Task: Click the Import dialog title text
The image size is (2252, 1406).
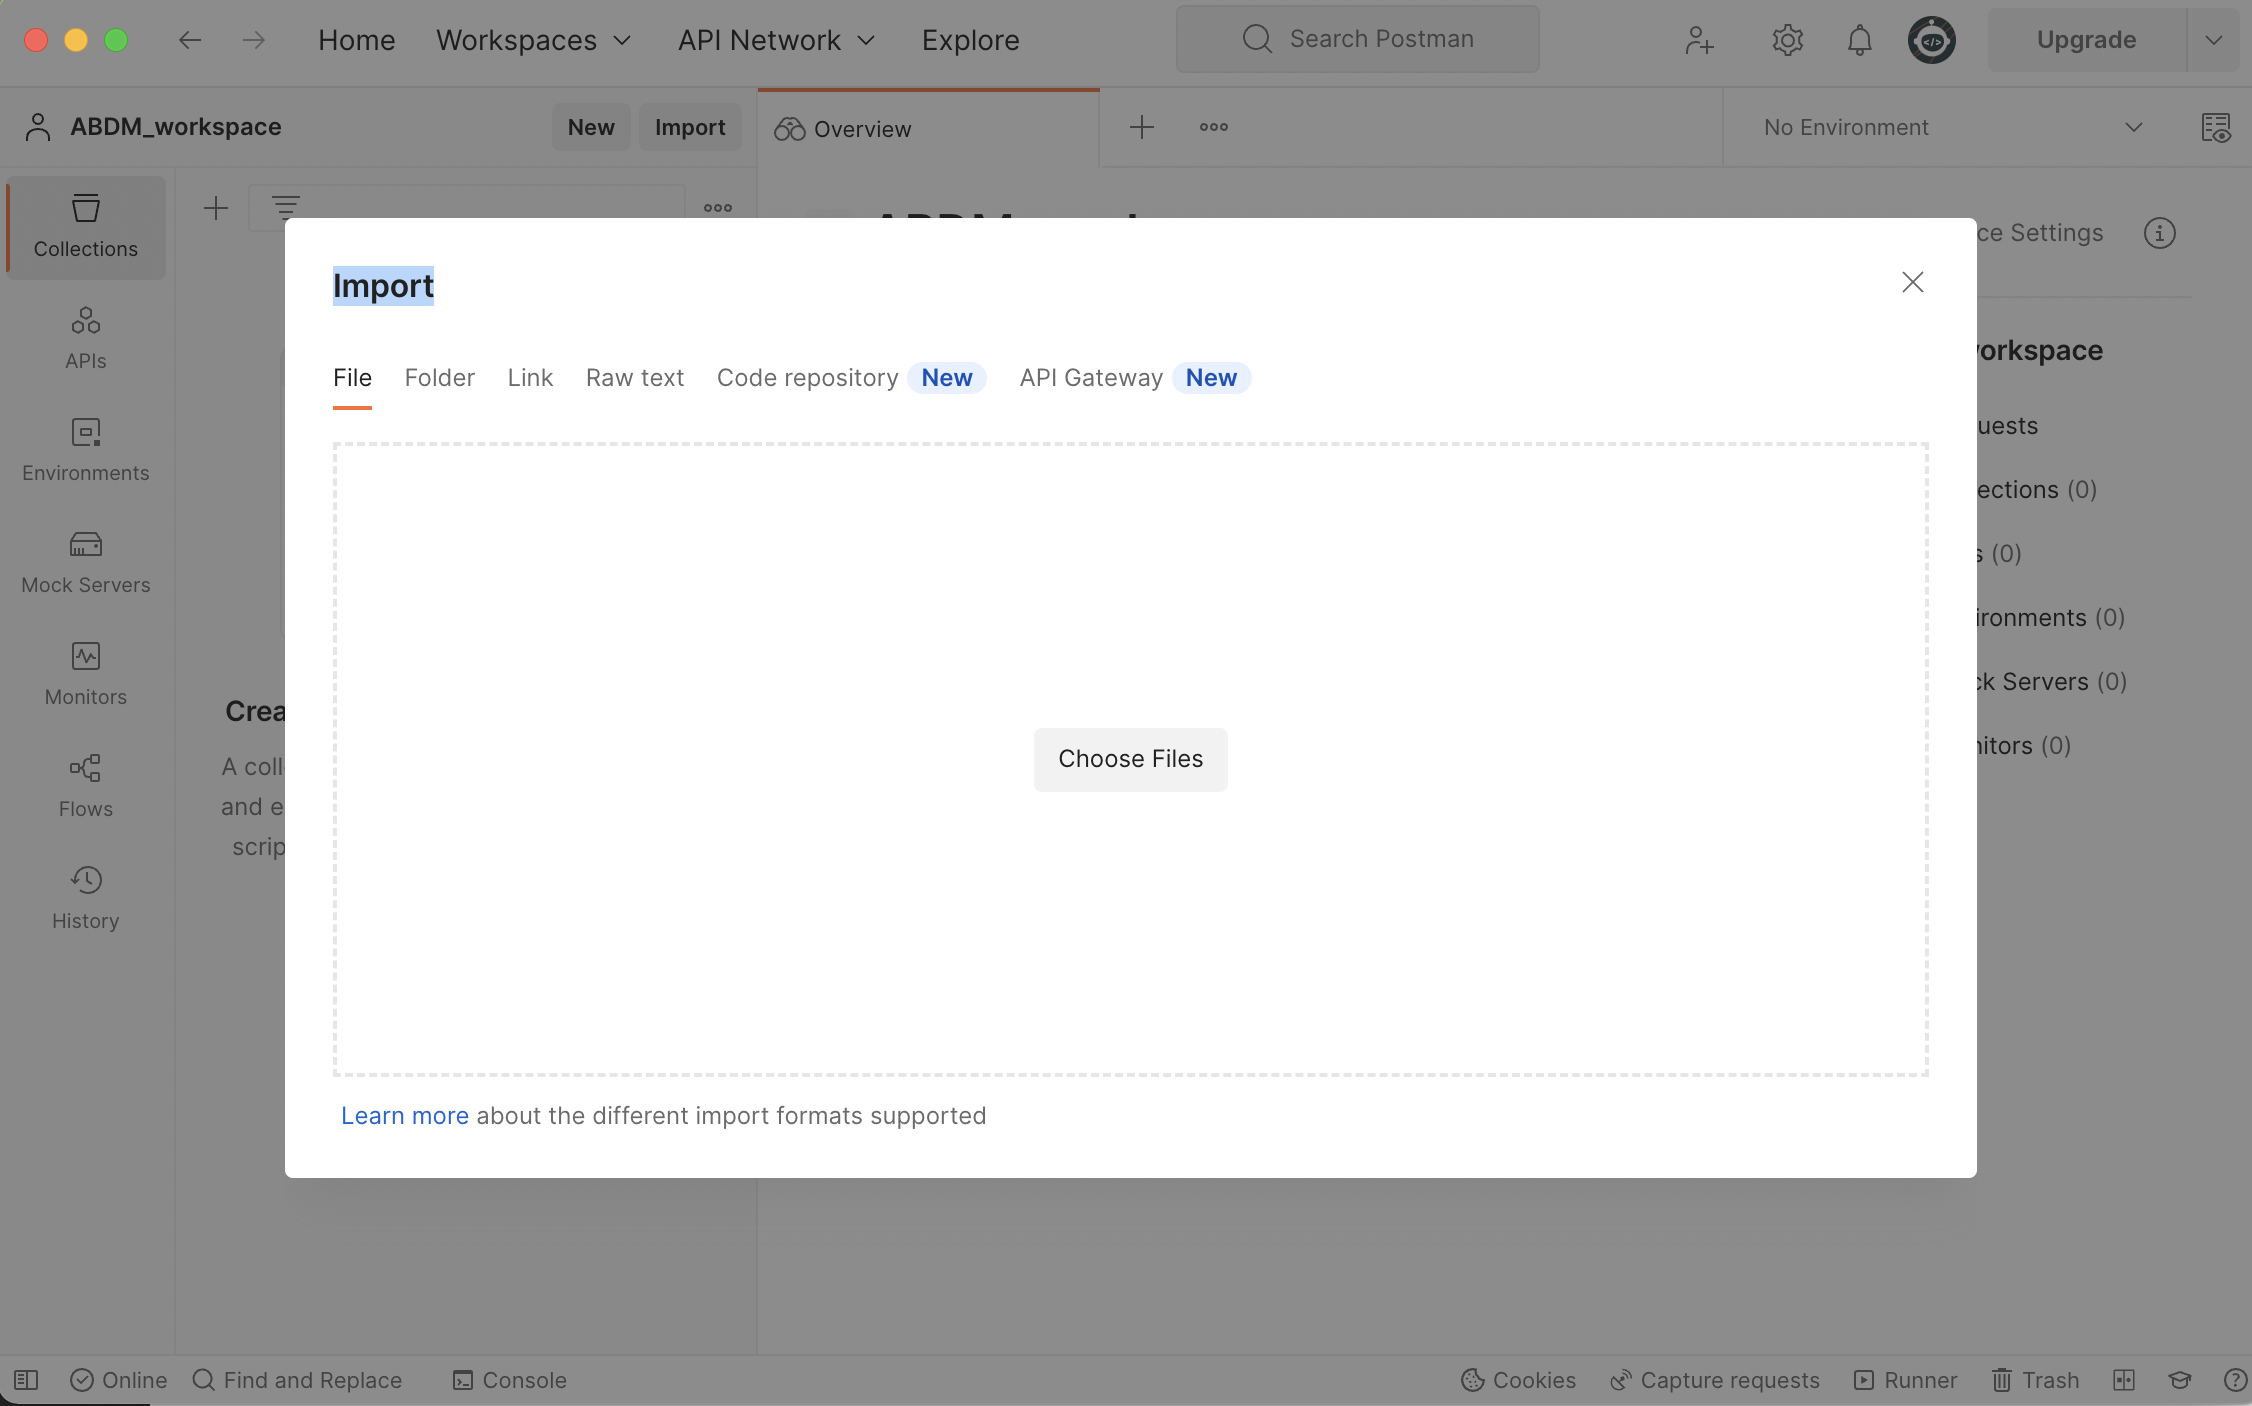Action: pyautogui.click(x=383, y=286)
